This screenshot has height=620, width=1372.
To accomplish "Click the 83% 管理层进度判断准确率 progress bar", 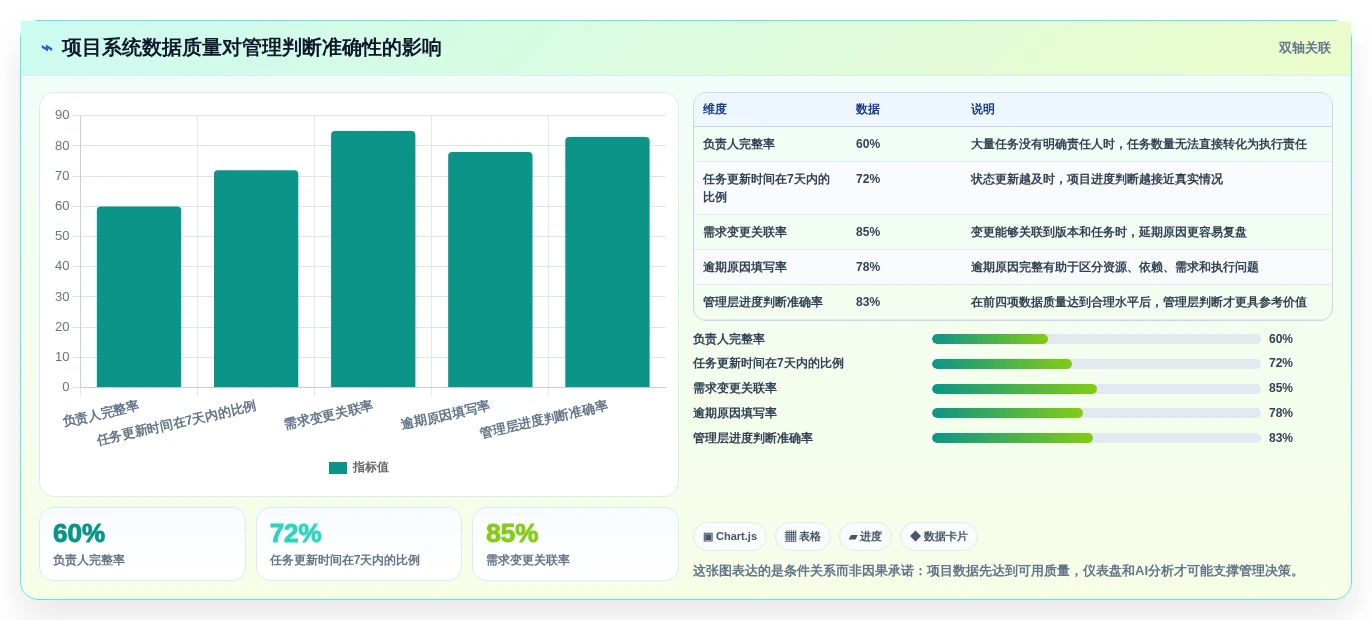I will click(x=1096, y=438).
